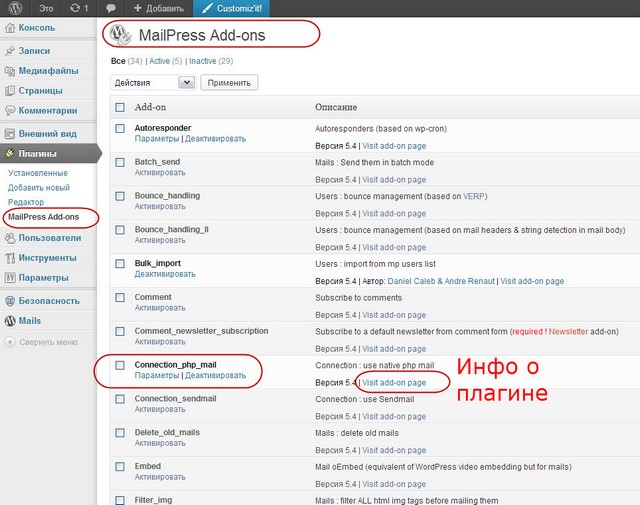Open the Добавить новый submenu item

[39, 188]
